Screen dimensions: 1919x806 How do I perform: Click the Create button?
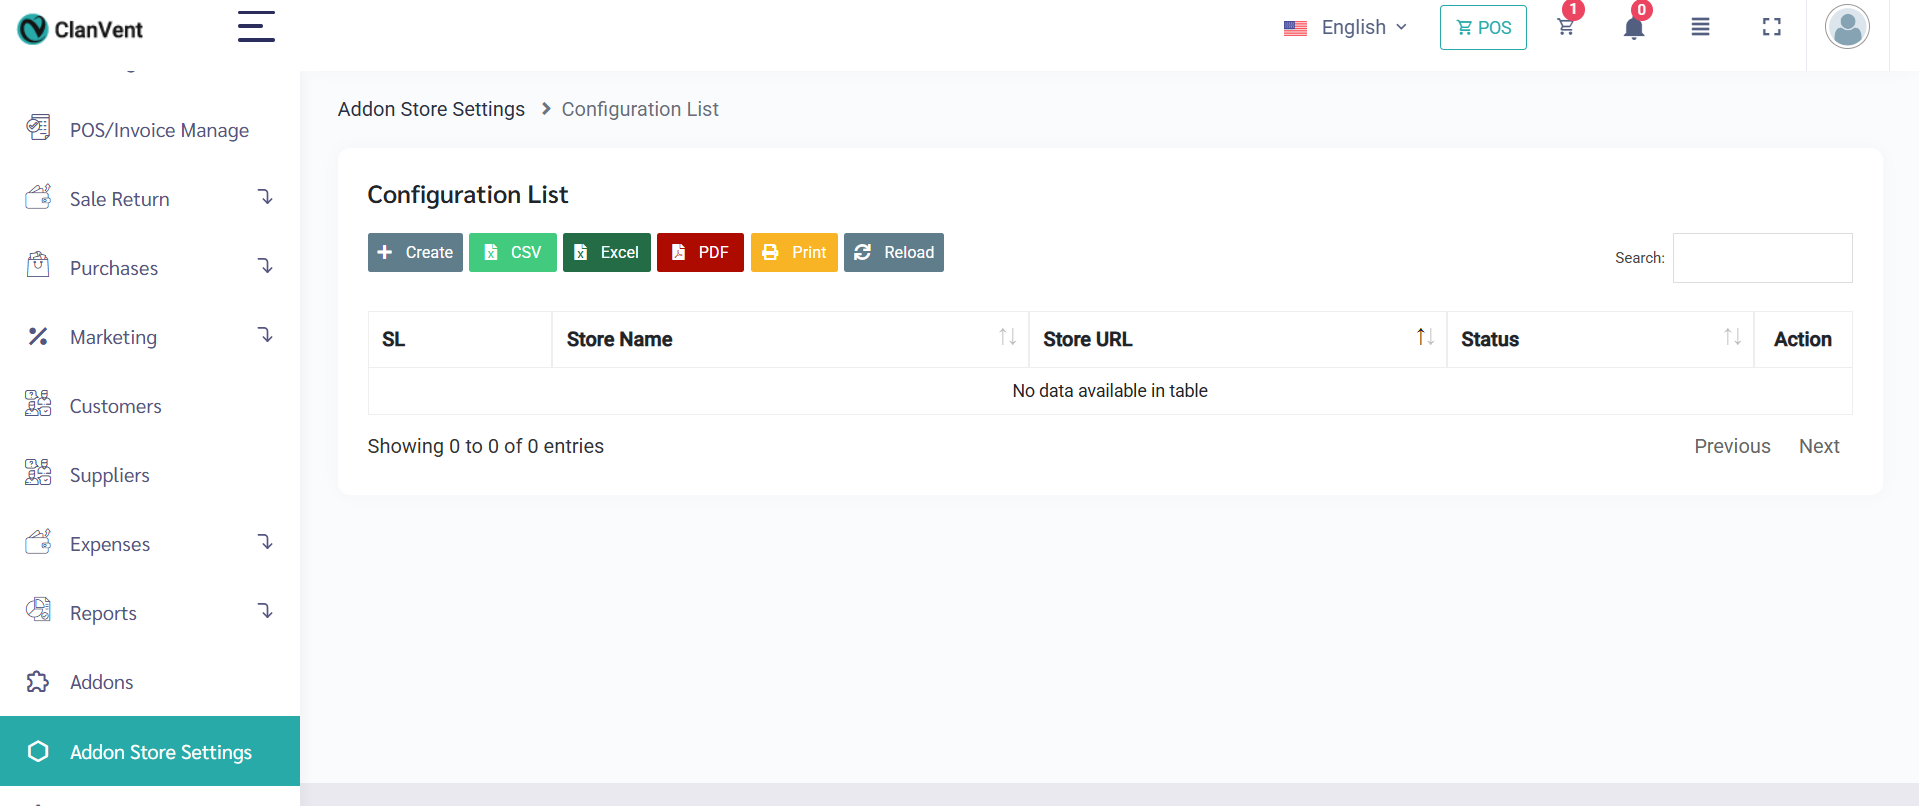[x=415, y=252]
